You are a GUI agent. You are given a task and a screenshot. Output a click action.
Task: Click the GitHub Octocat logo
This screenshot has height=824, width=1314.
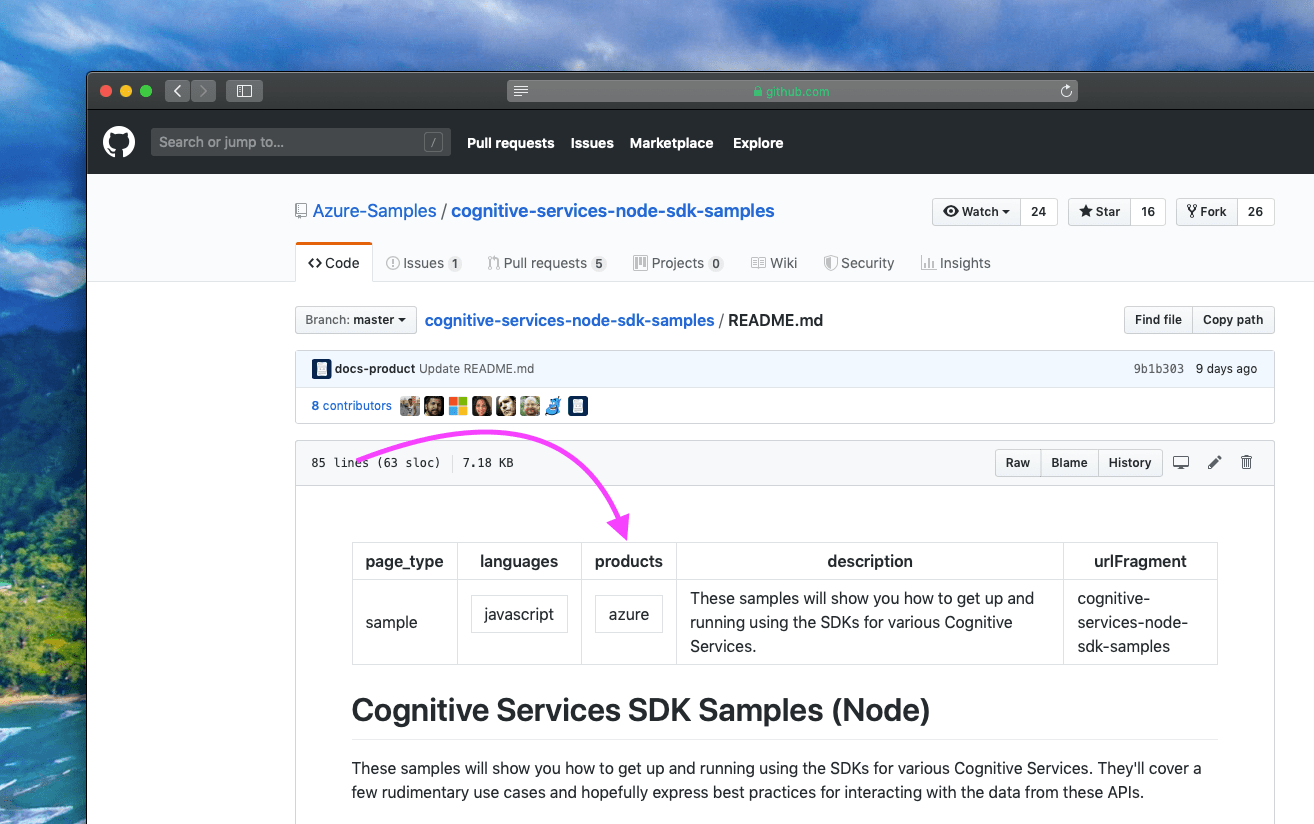pyautogui.click(x=119, y=142)
